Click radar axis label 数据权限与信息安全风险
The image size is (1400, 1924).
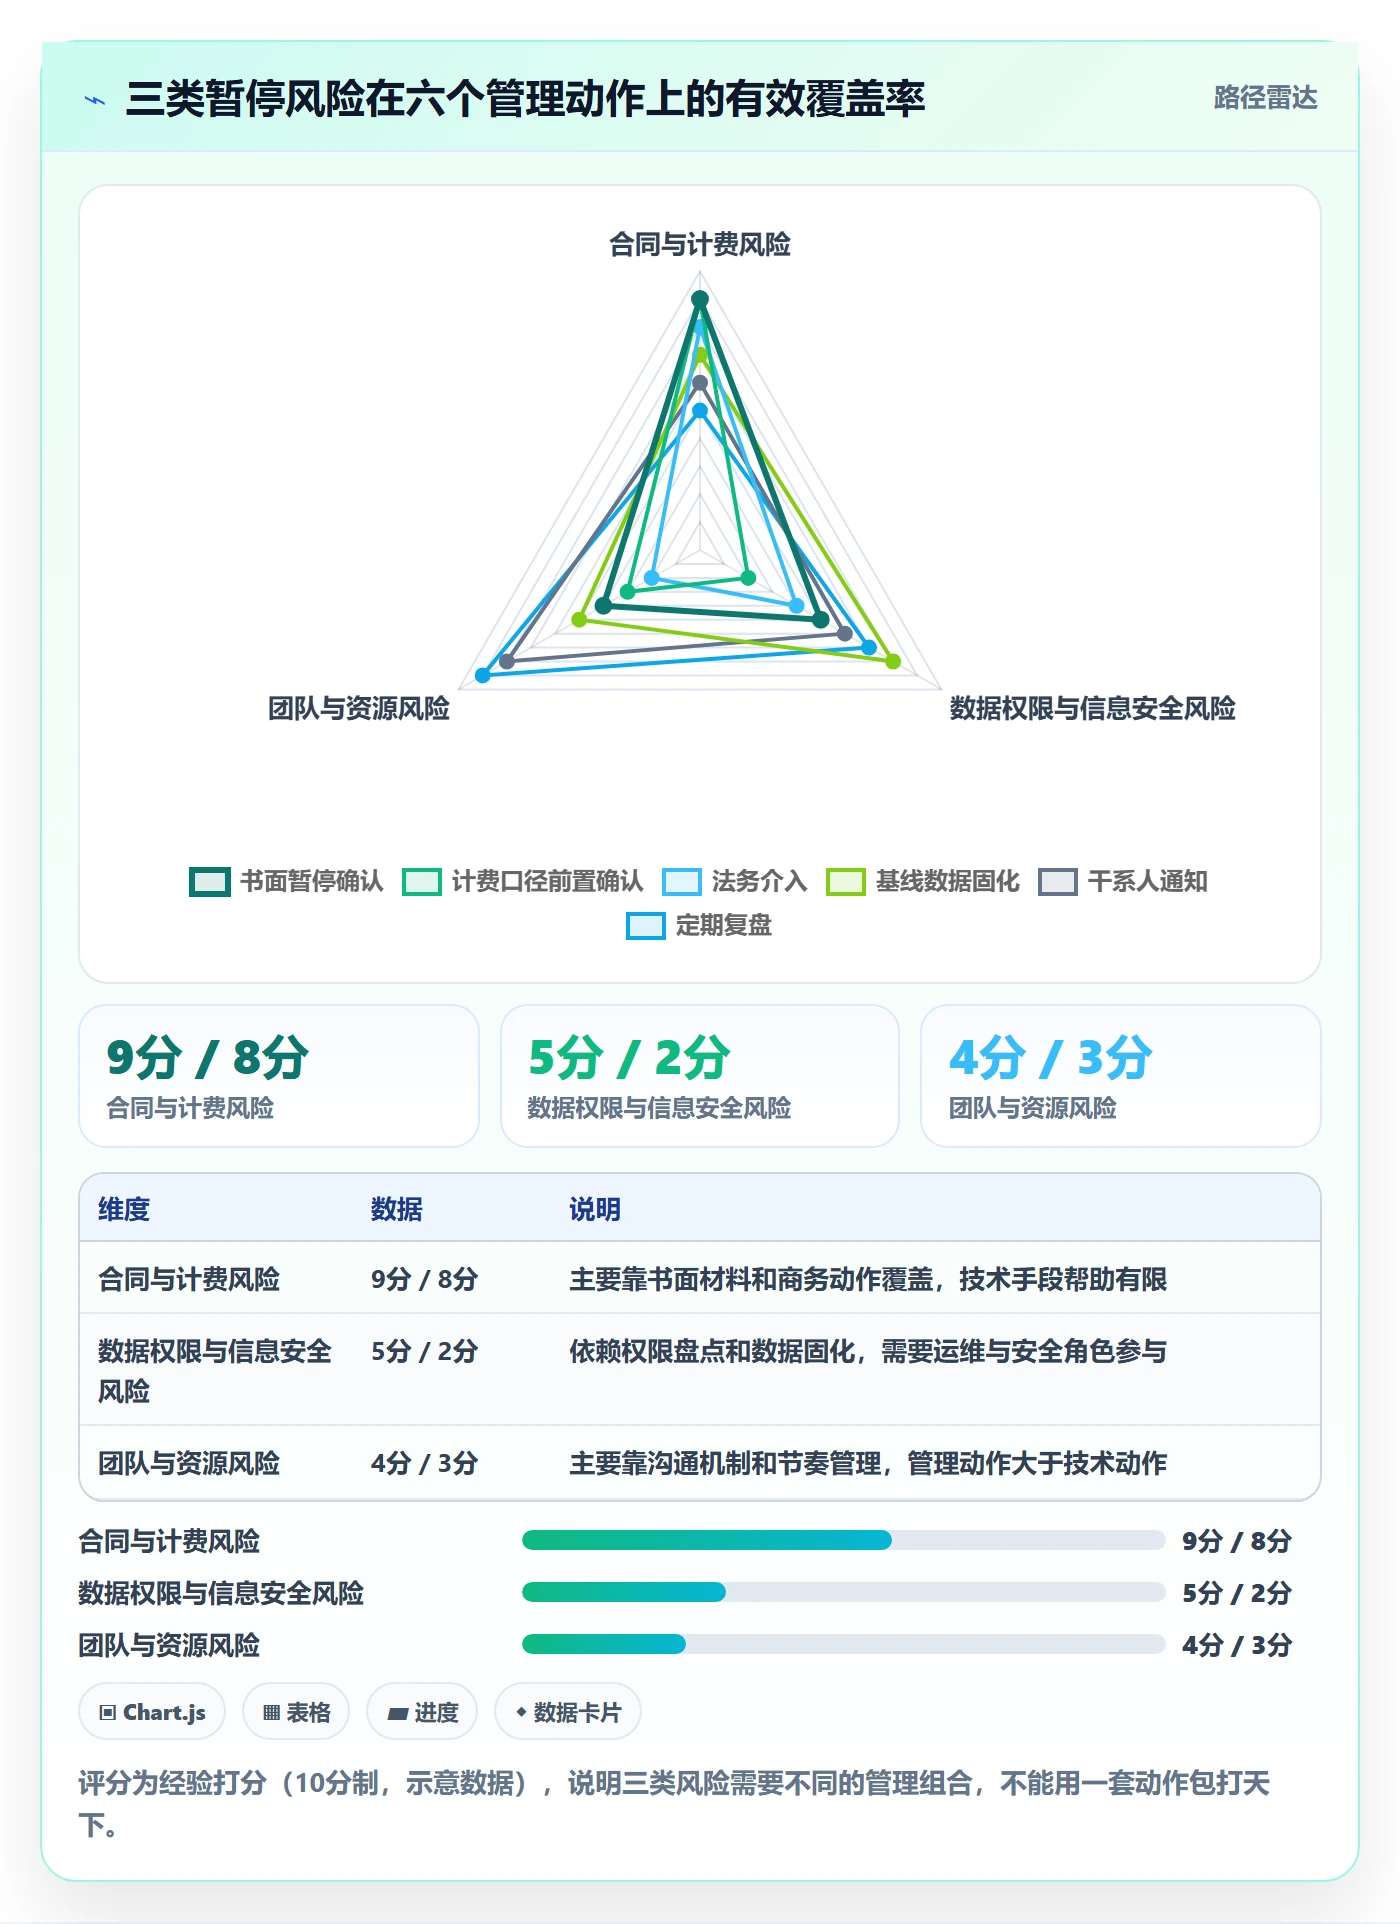[1092, 708]
